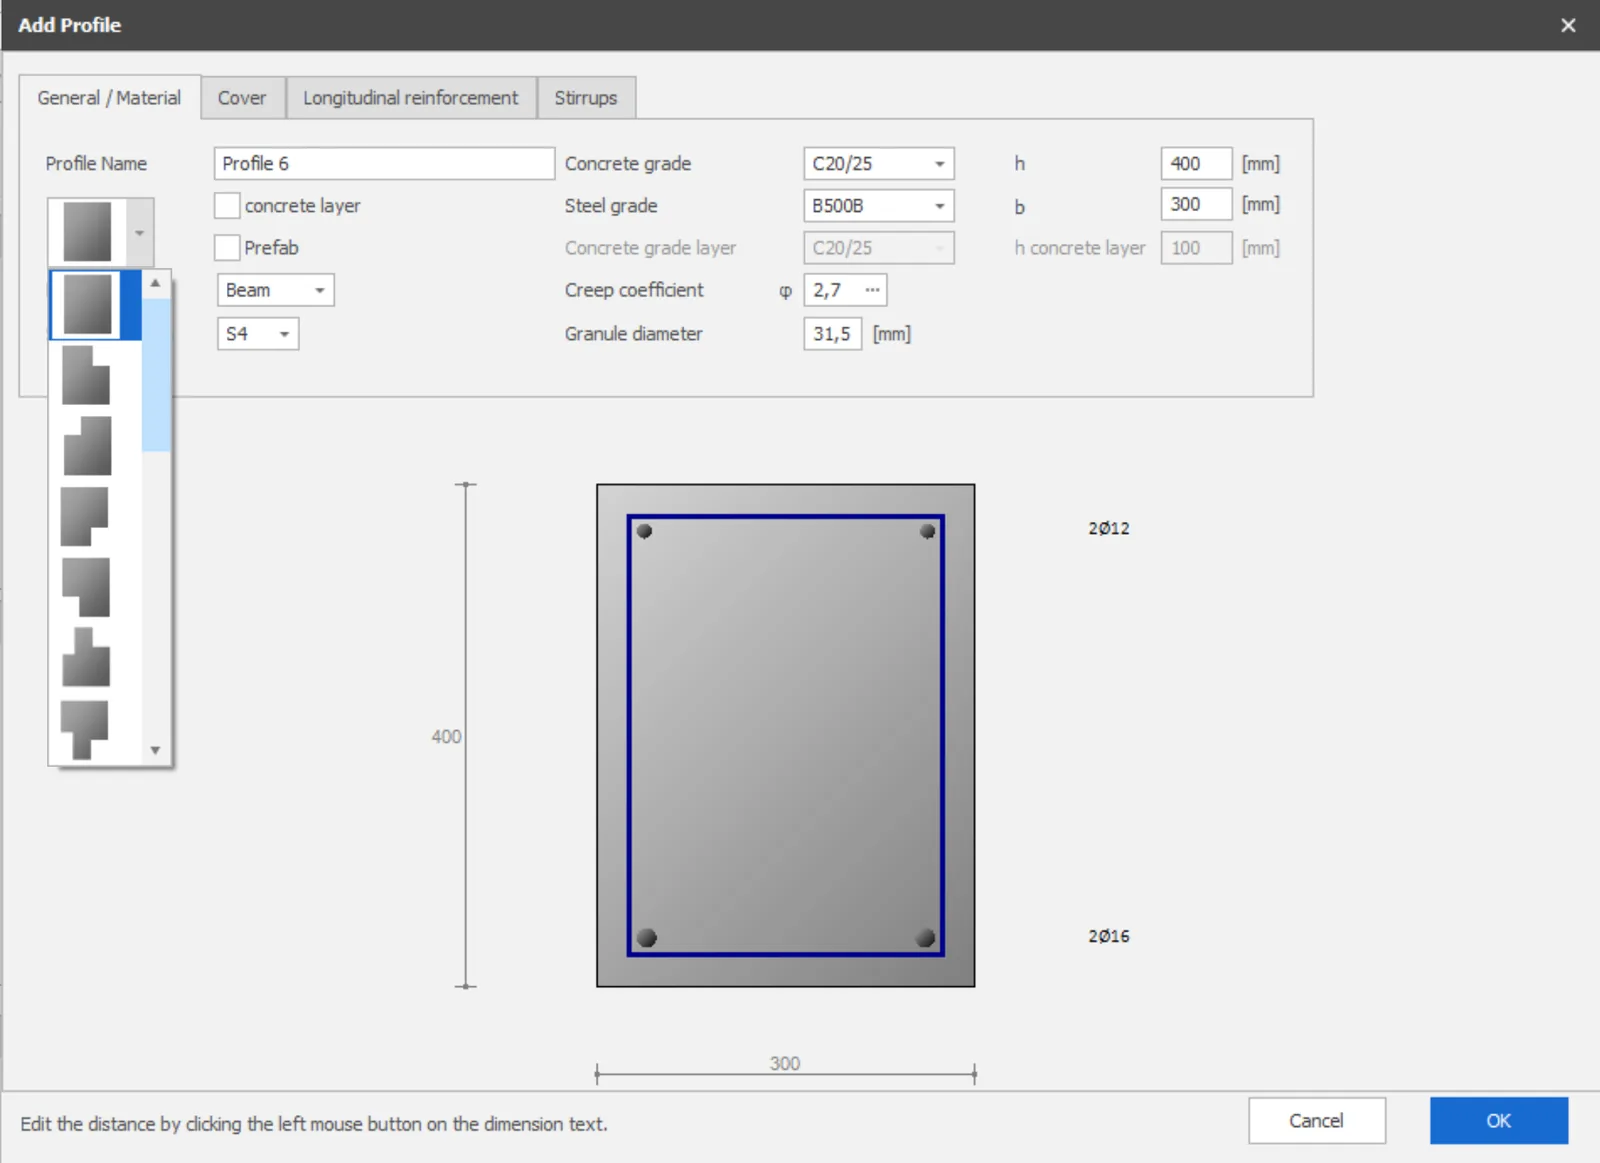The height and width of the screenshot is (1163, 1600).
Task: Click the shape list scrollbar thumb
Action: 156,374
